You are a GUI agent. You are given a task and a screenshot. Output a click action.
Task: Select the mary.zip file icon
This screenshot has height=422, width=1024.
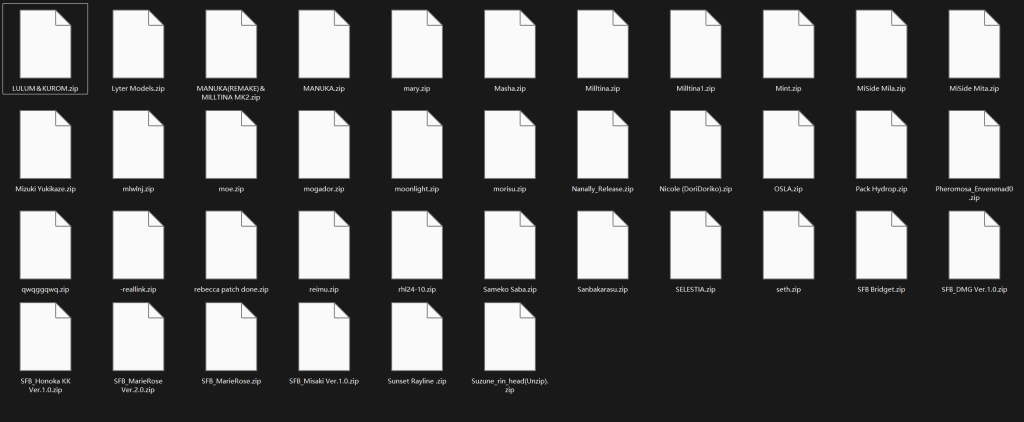point(417,45)
